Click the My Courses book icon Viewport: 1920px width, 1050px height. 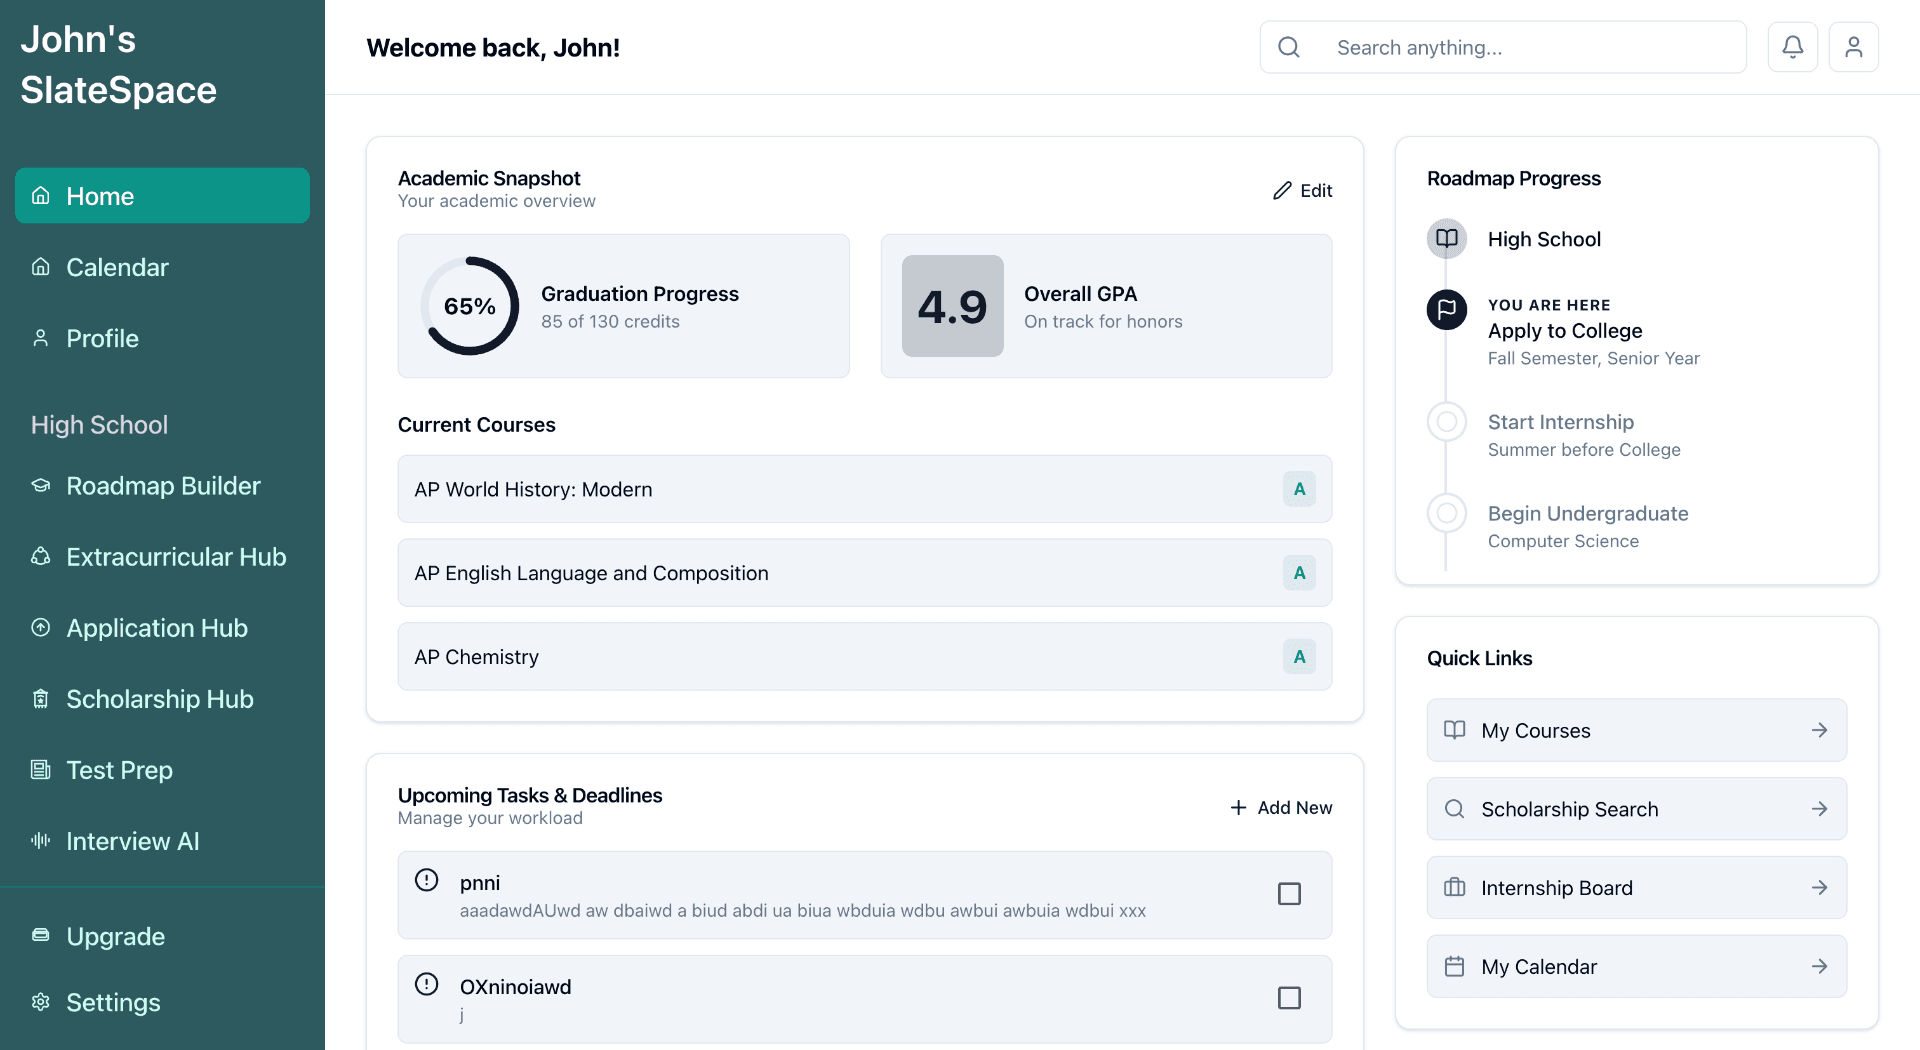tap(1455, 730)
